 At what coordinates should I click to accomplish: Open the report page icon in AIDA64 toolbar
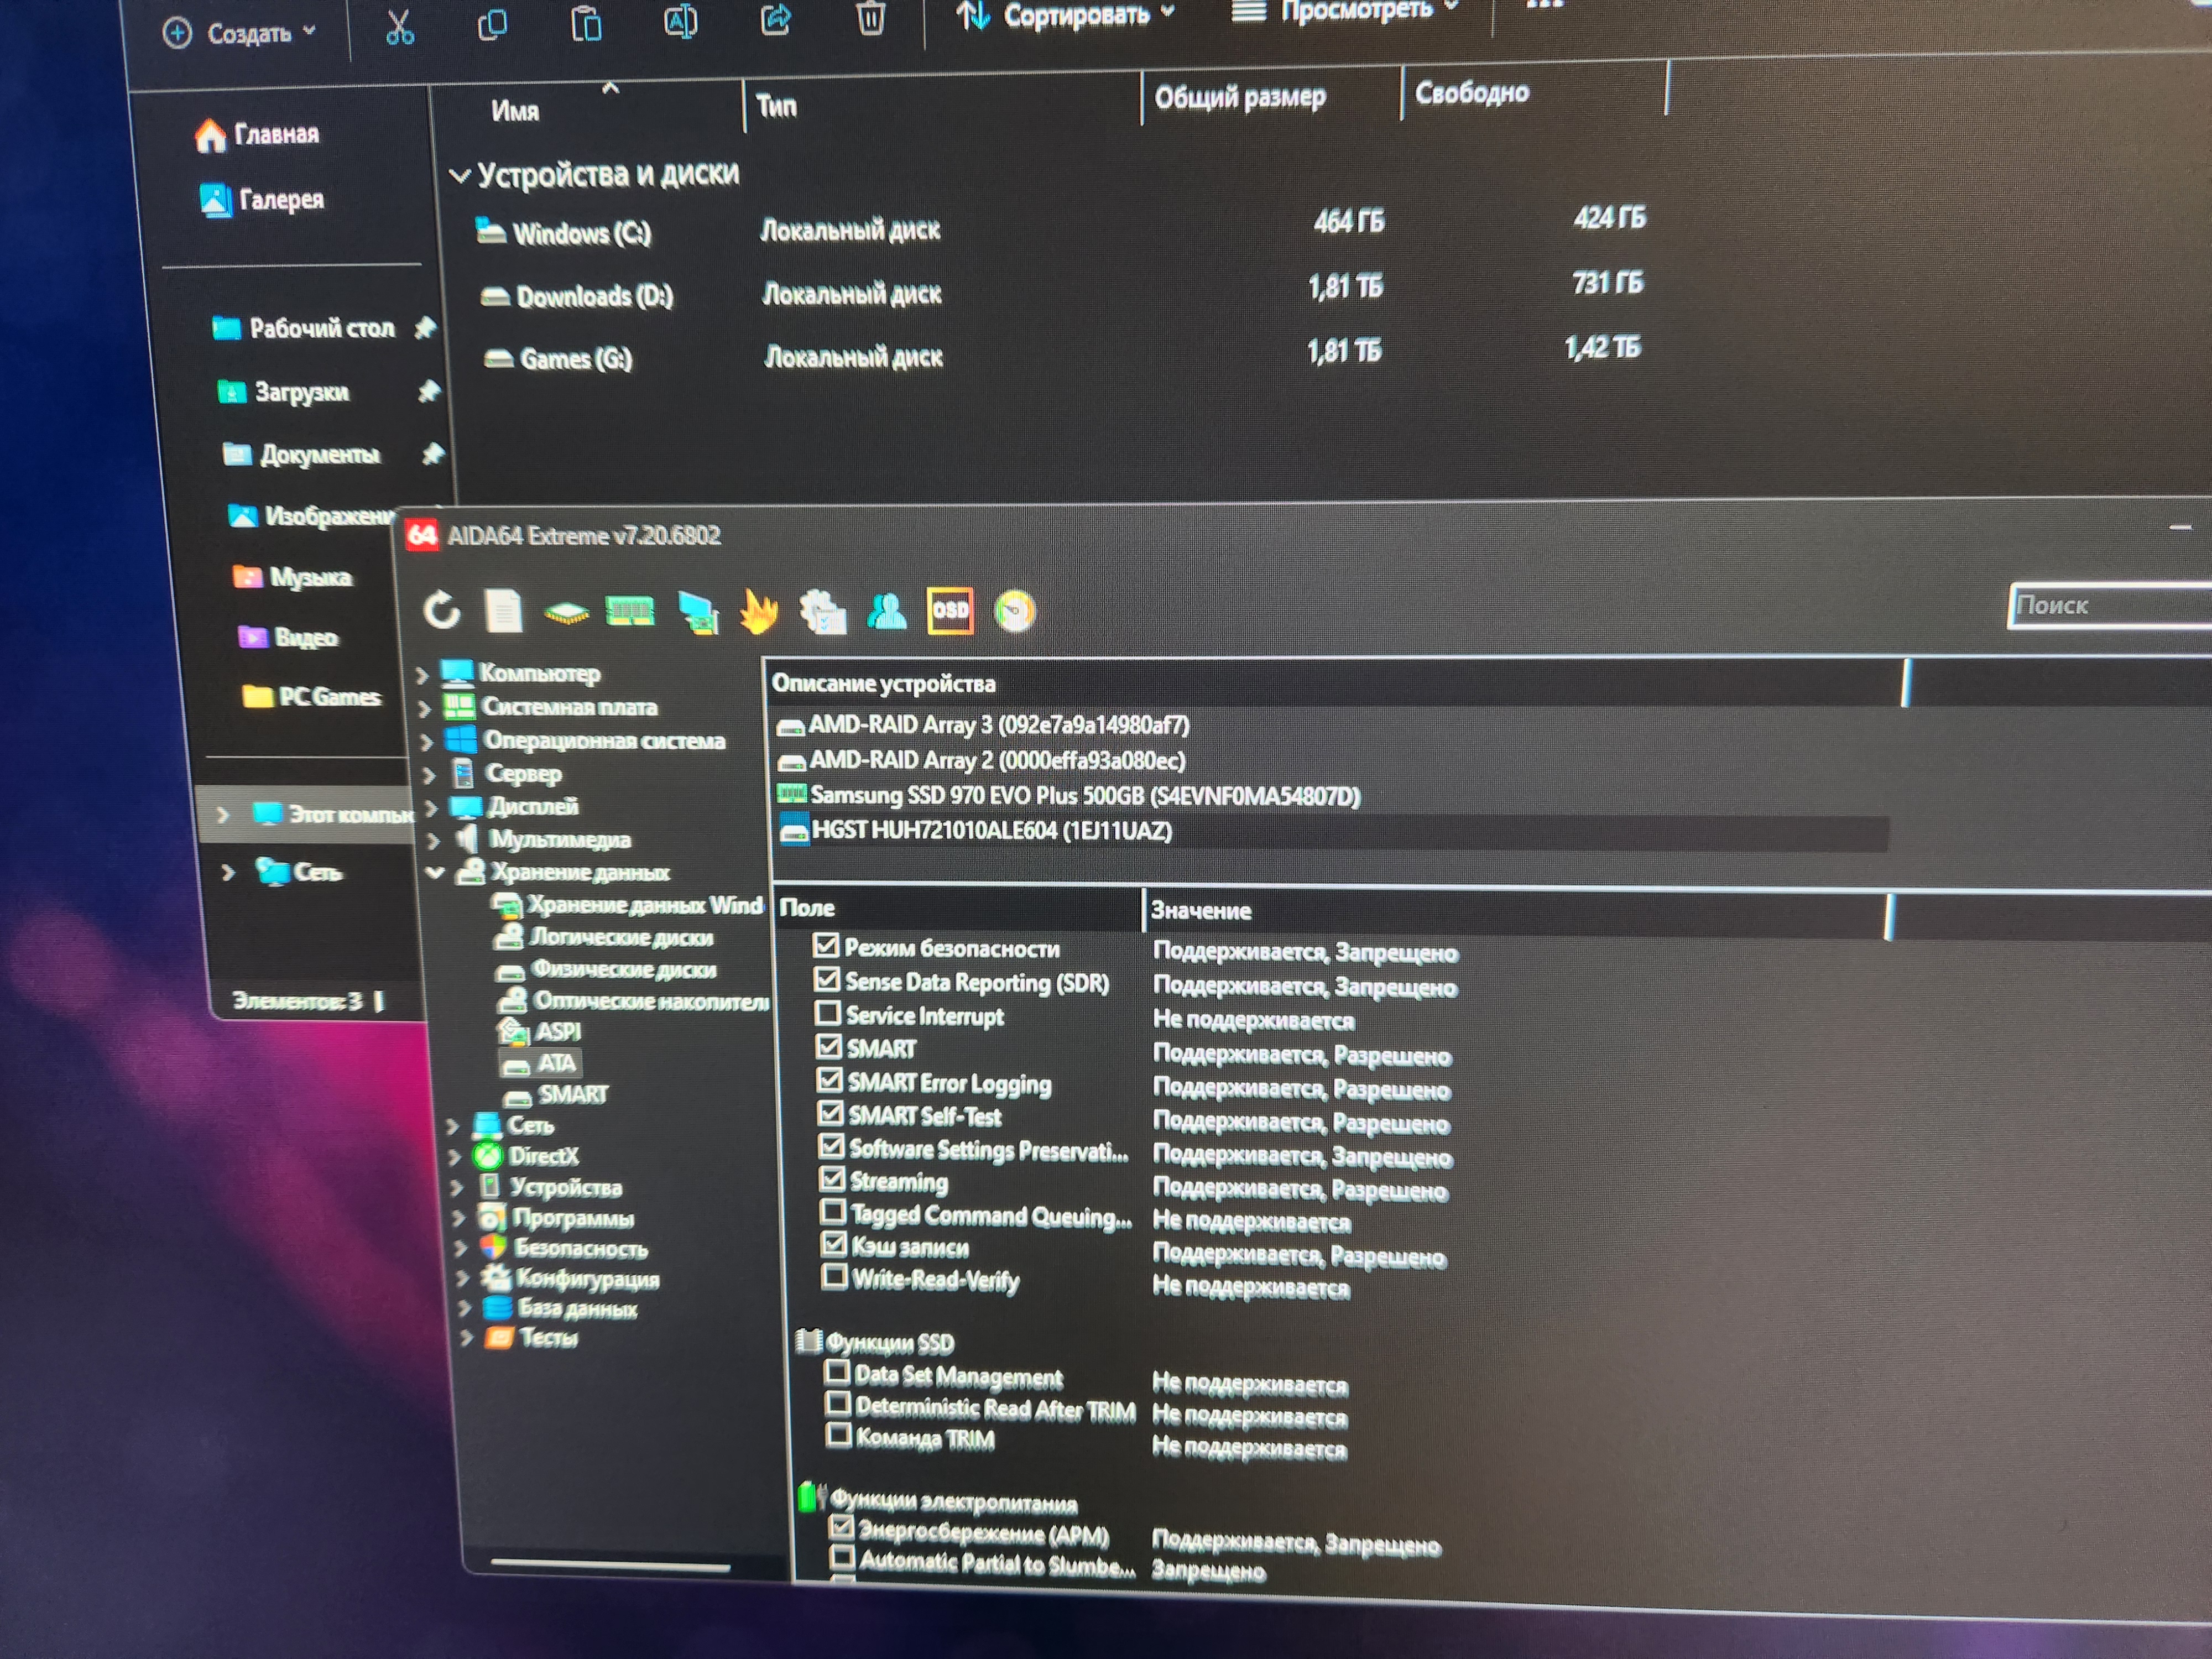(503, 610)
